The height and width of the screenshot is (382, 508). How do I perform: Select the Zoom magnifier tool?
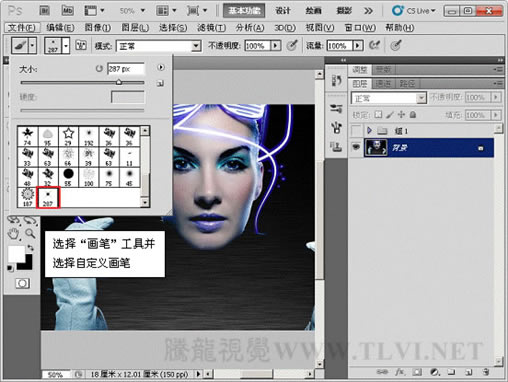(30, 234)
